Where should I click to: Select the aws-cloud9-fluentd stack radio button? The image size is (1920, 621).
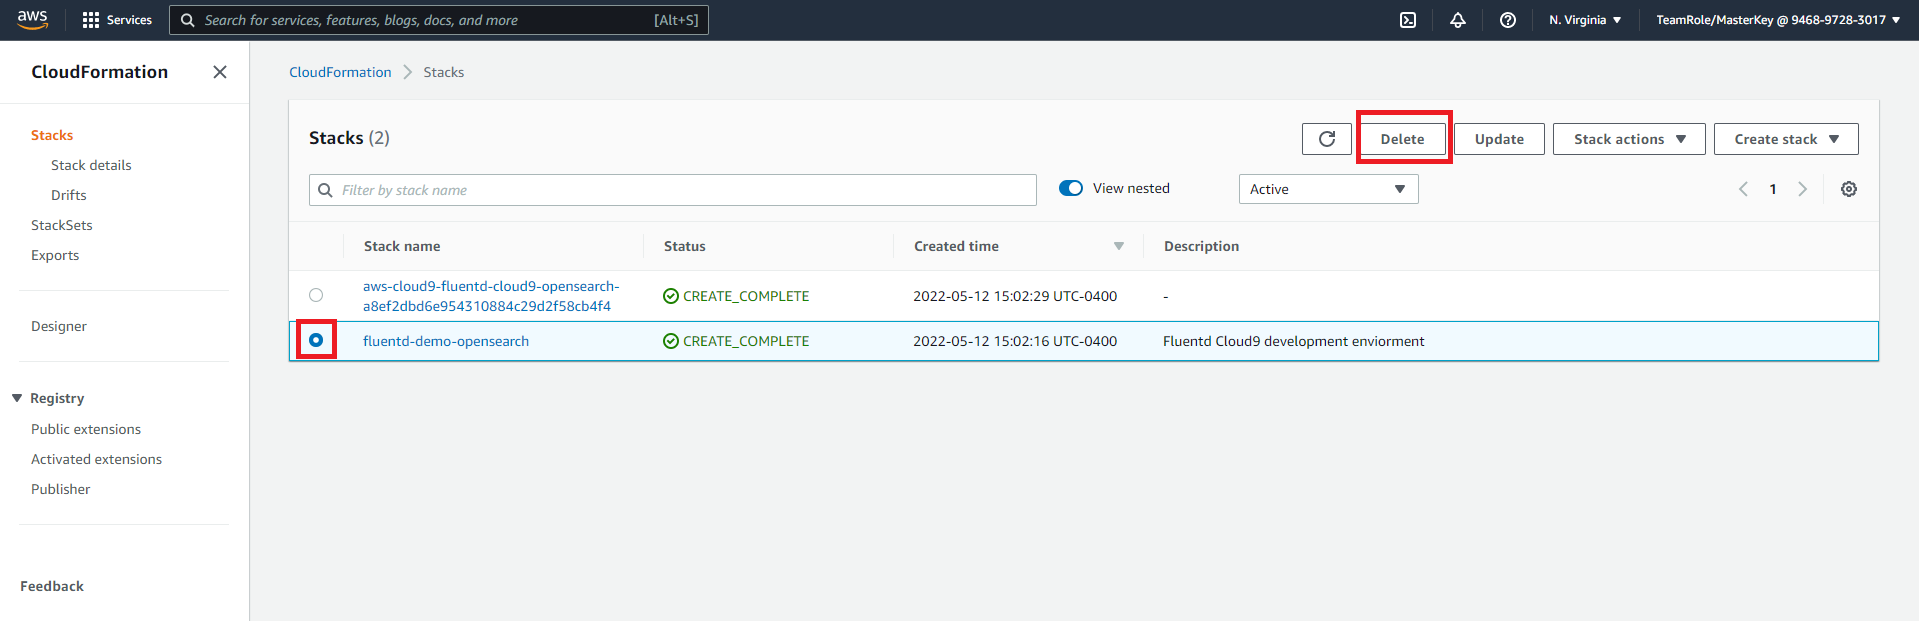pyautogui.click(x=316, y=295)
